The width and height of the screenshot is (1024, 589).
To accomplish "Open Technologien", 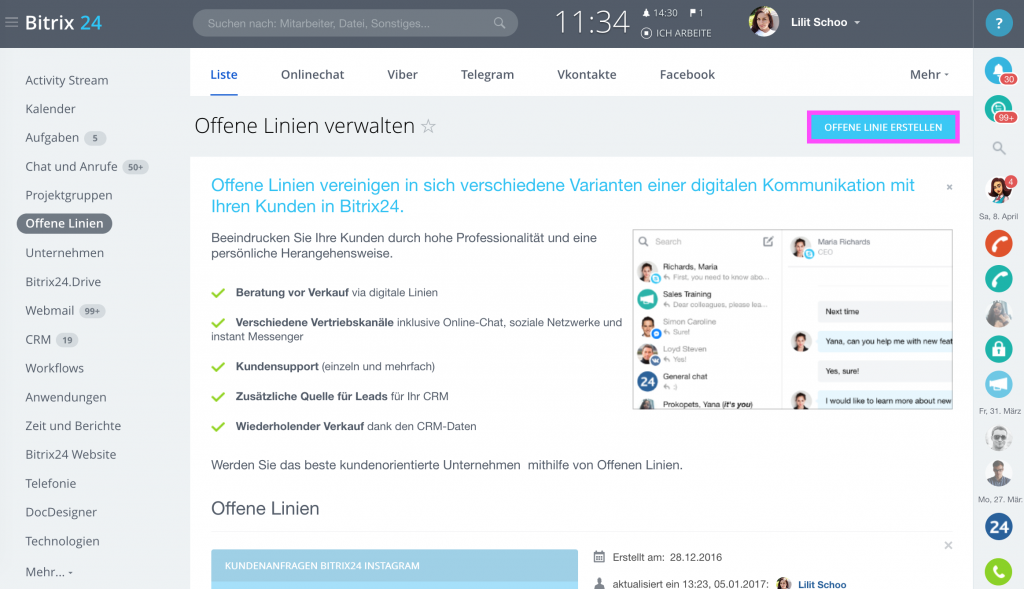I will point(63,541).
